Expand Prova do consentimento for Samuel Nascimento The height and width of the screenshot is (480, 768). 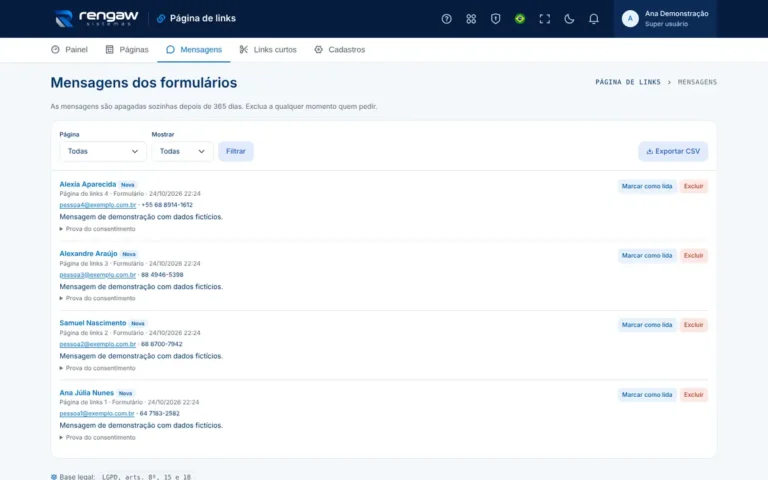coord(97,368)
